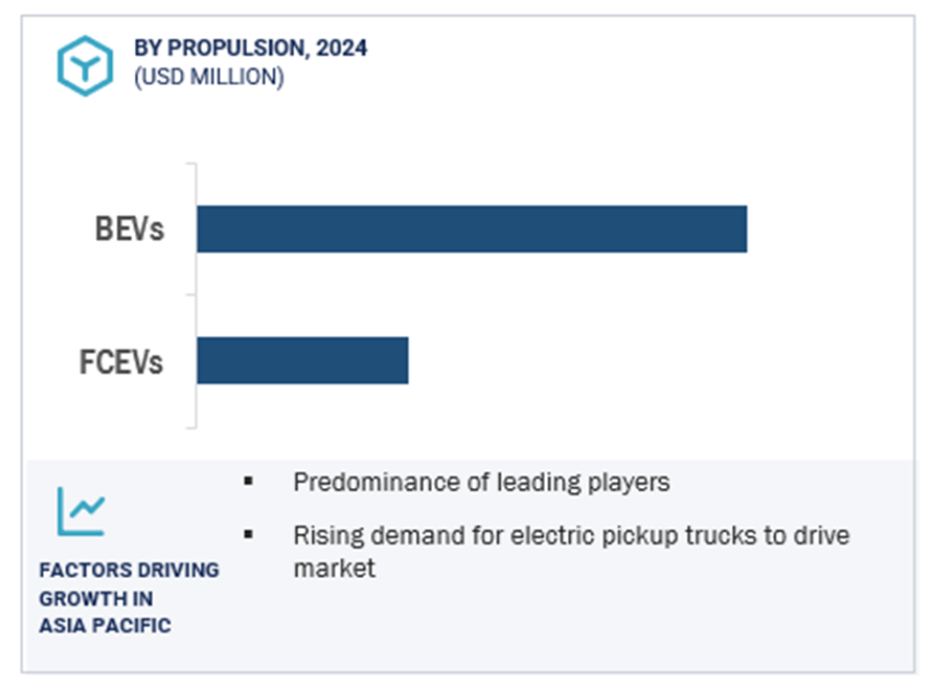
Task: Click the chart's vertical axis line
Action: pyautogui.click(x=196, y=295)
